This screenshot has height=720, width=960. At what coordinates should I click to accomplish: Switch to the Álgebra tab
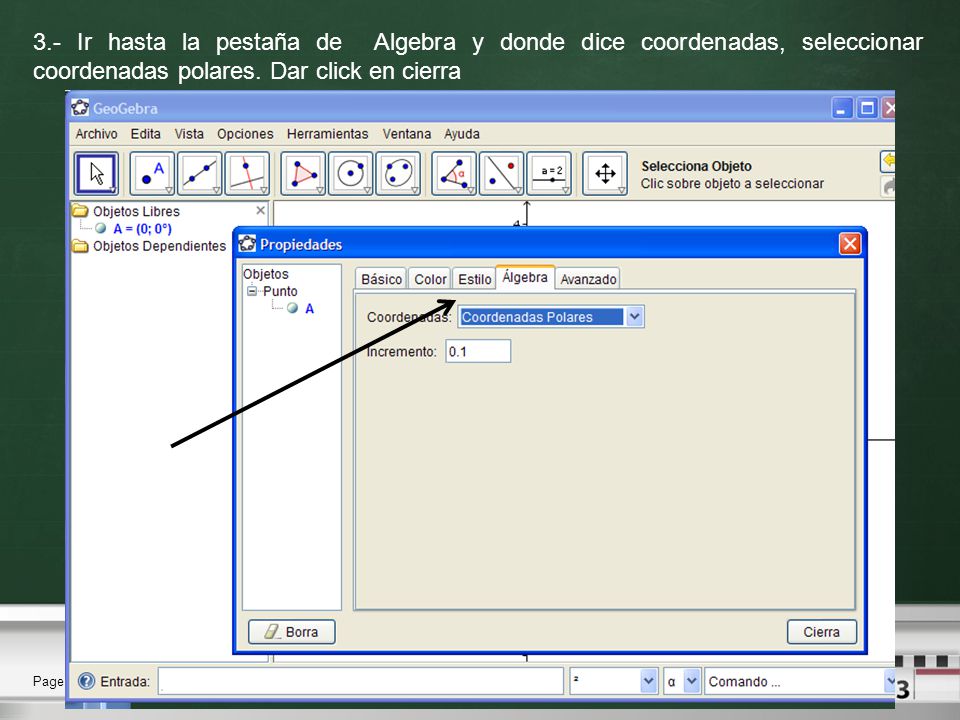pos(525,277)
